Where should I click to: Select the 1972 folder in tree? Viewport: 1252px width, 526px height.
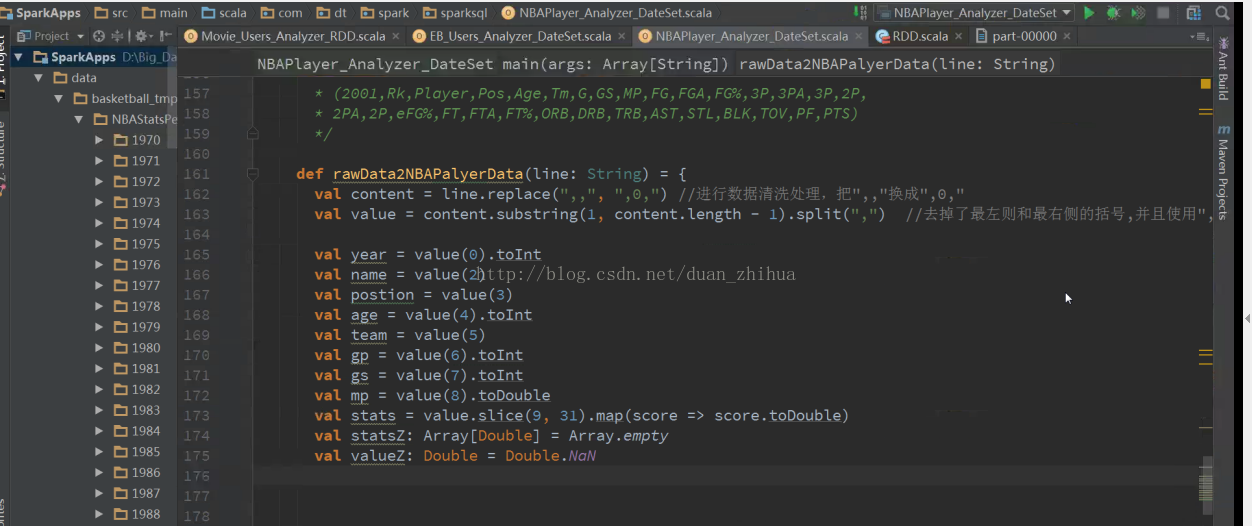pyautogui.click(x=137, y=182)
